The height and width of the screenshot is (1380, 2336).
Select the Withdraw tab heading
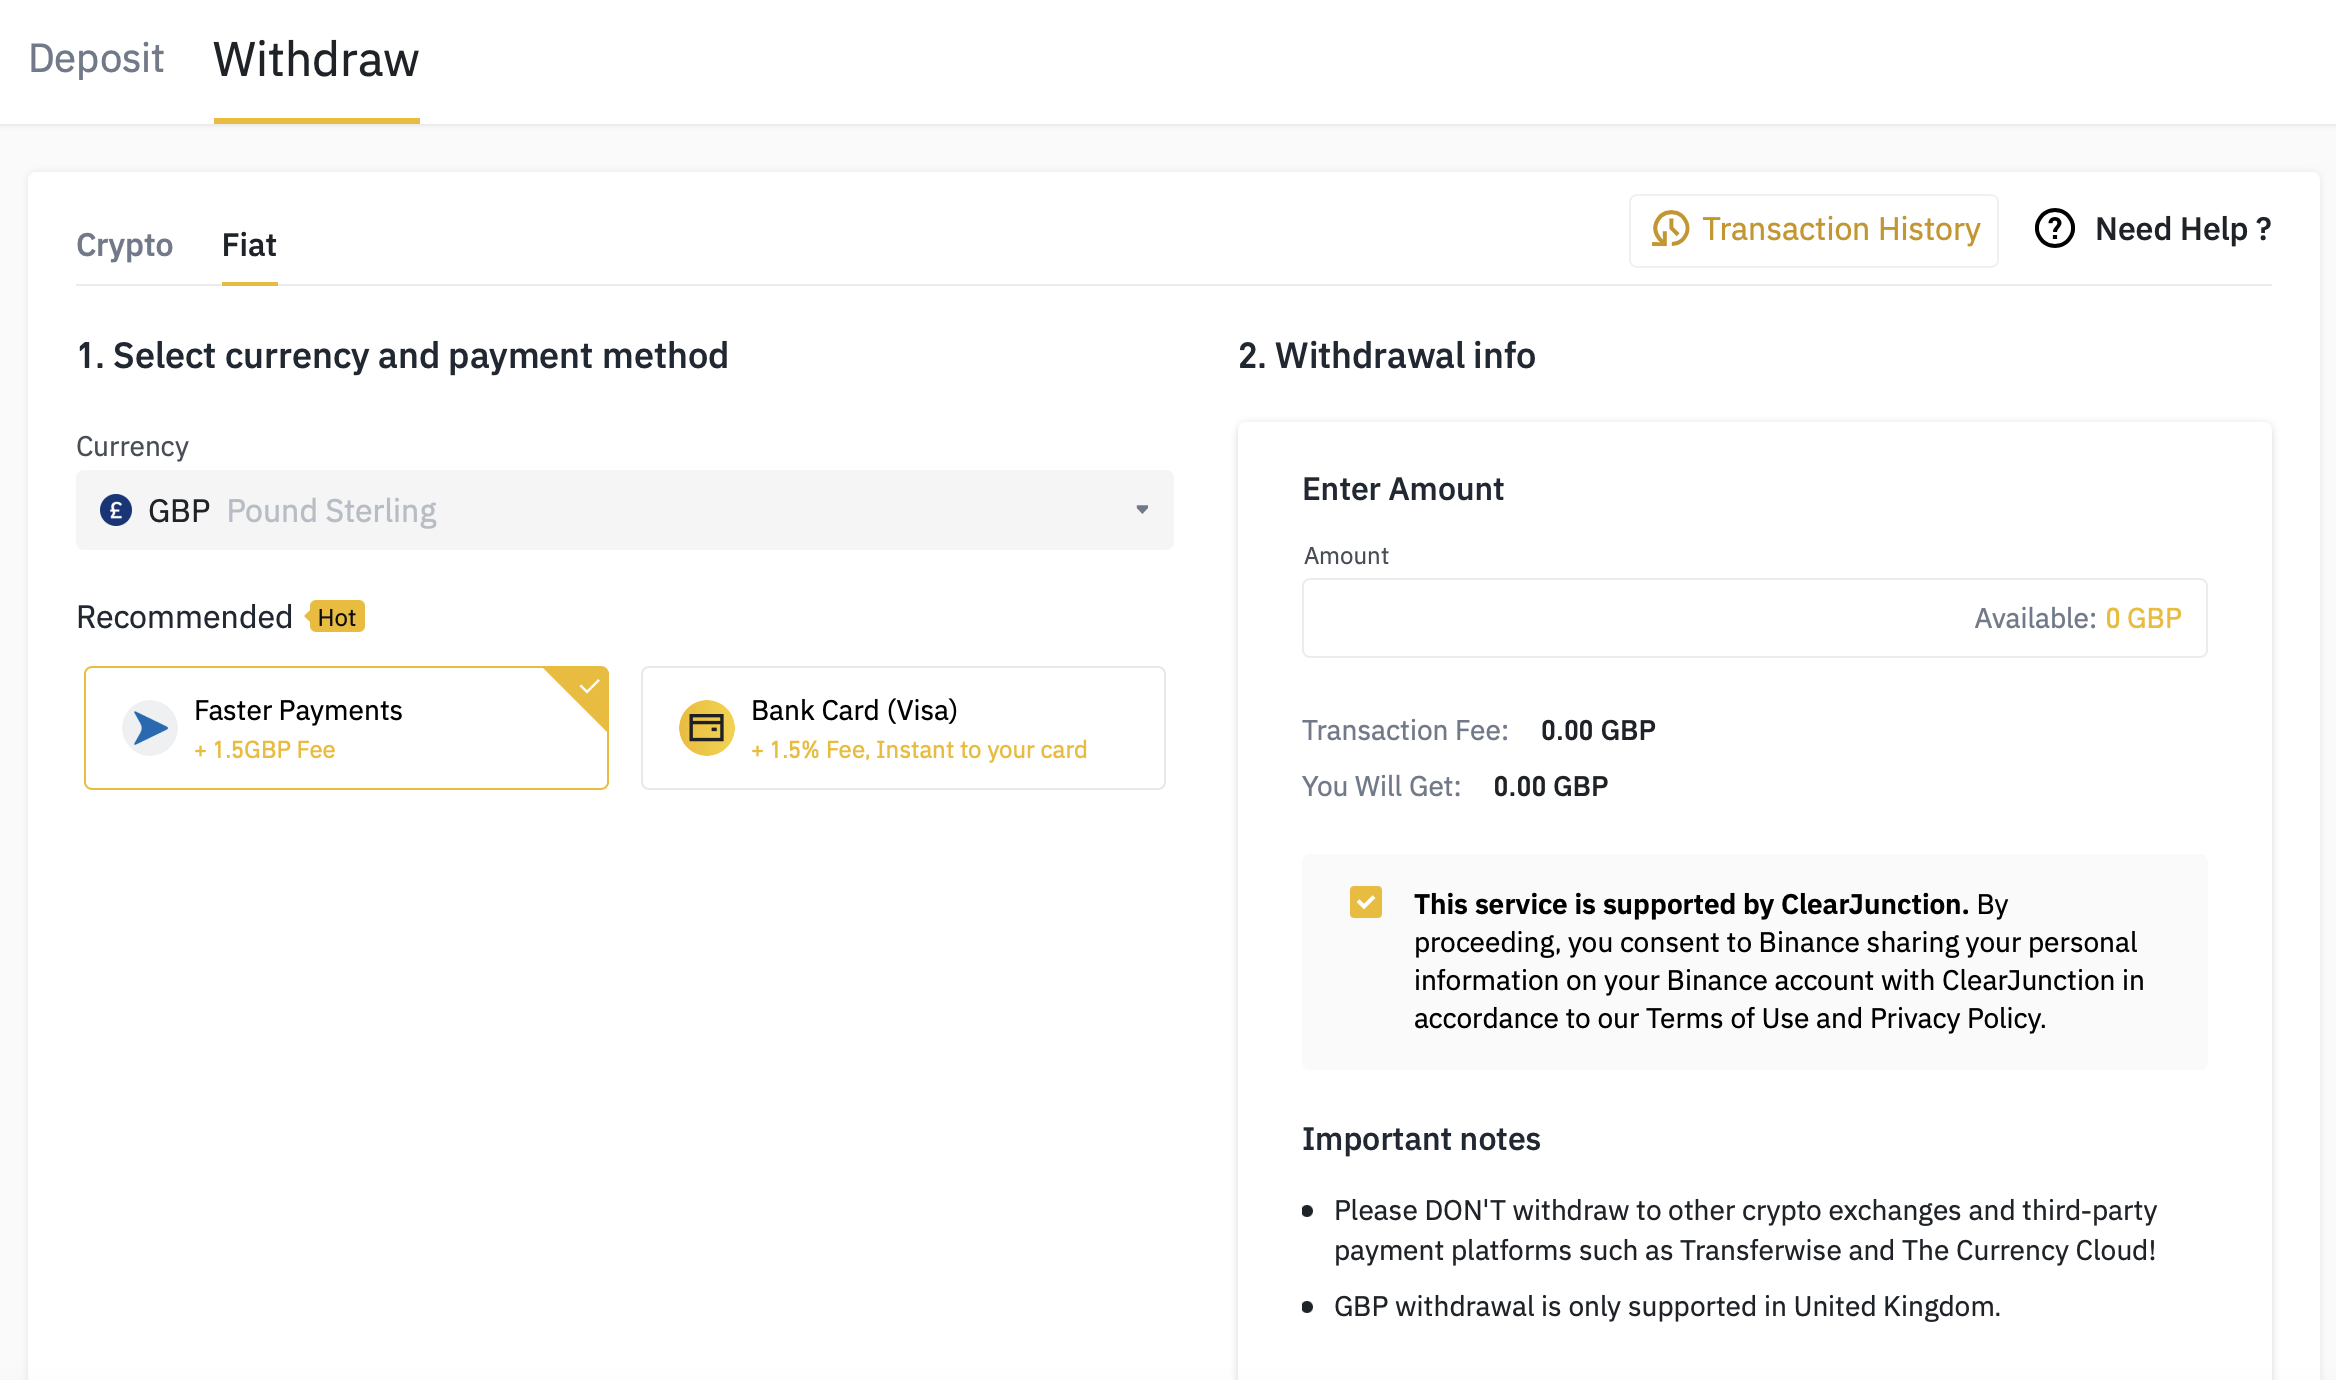[x=316, y=60]
